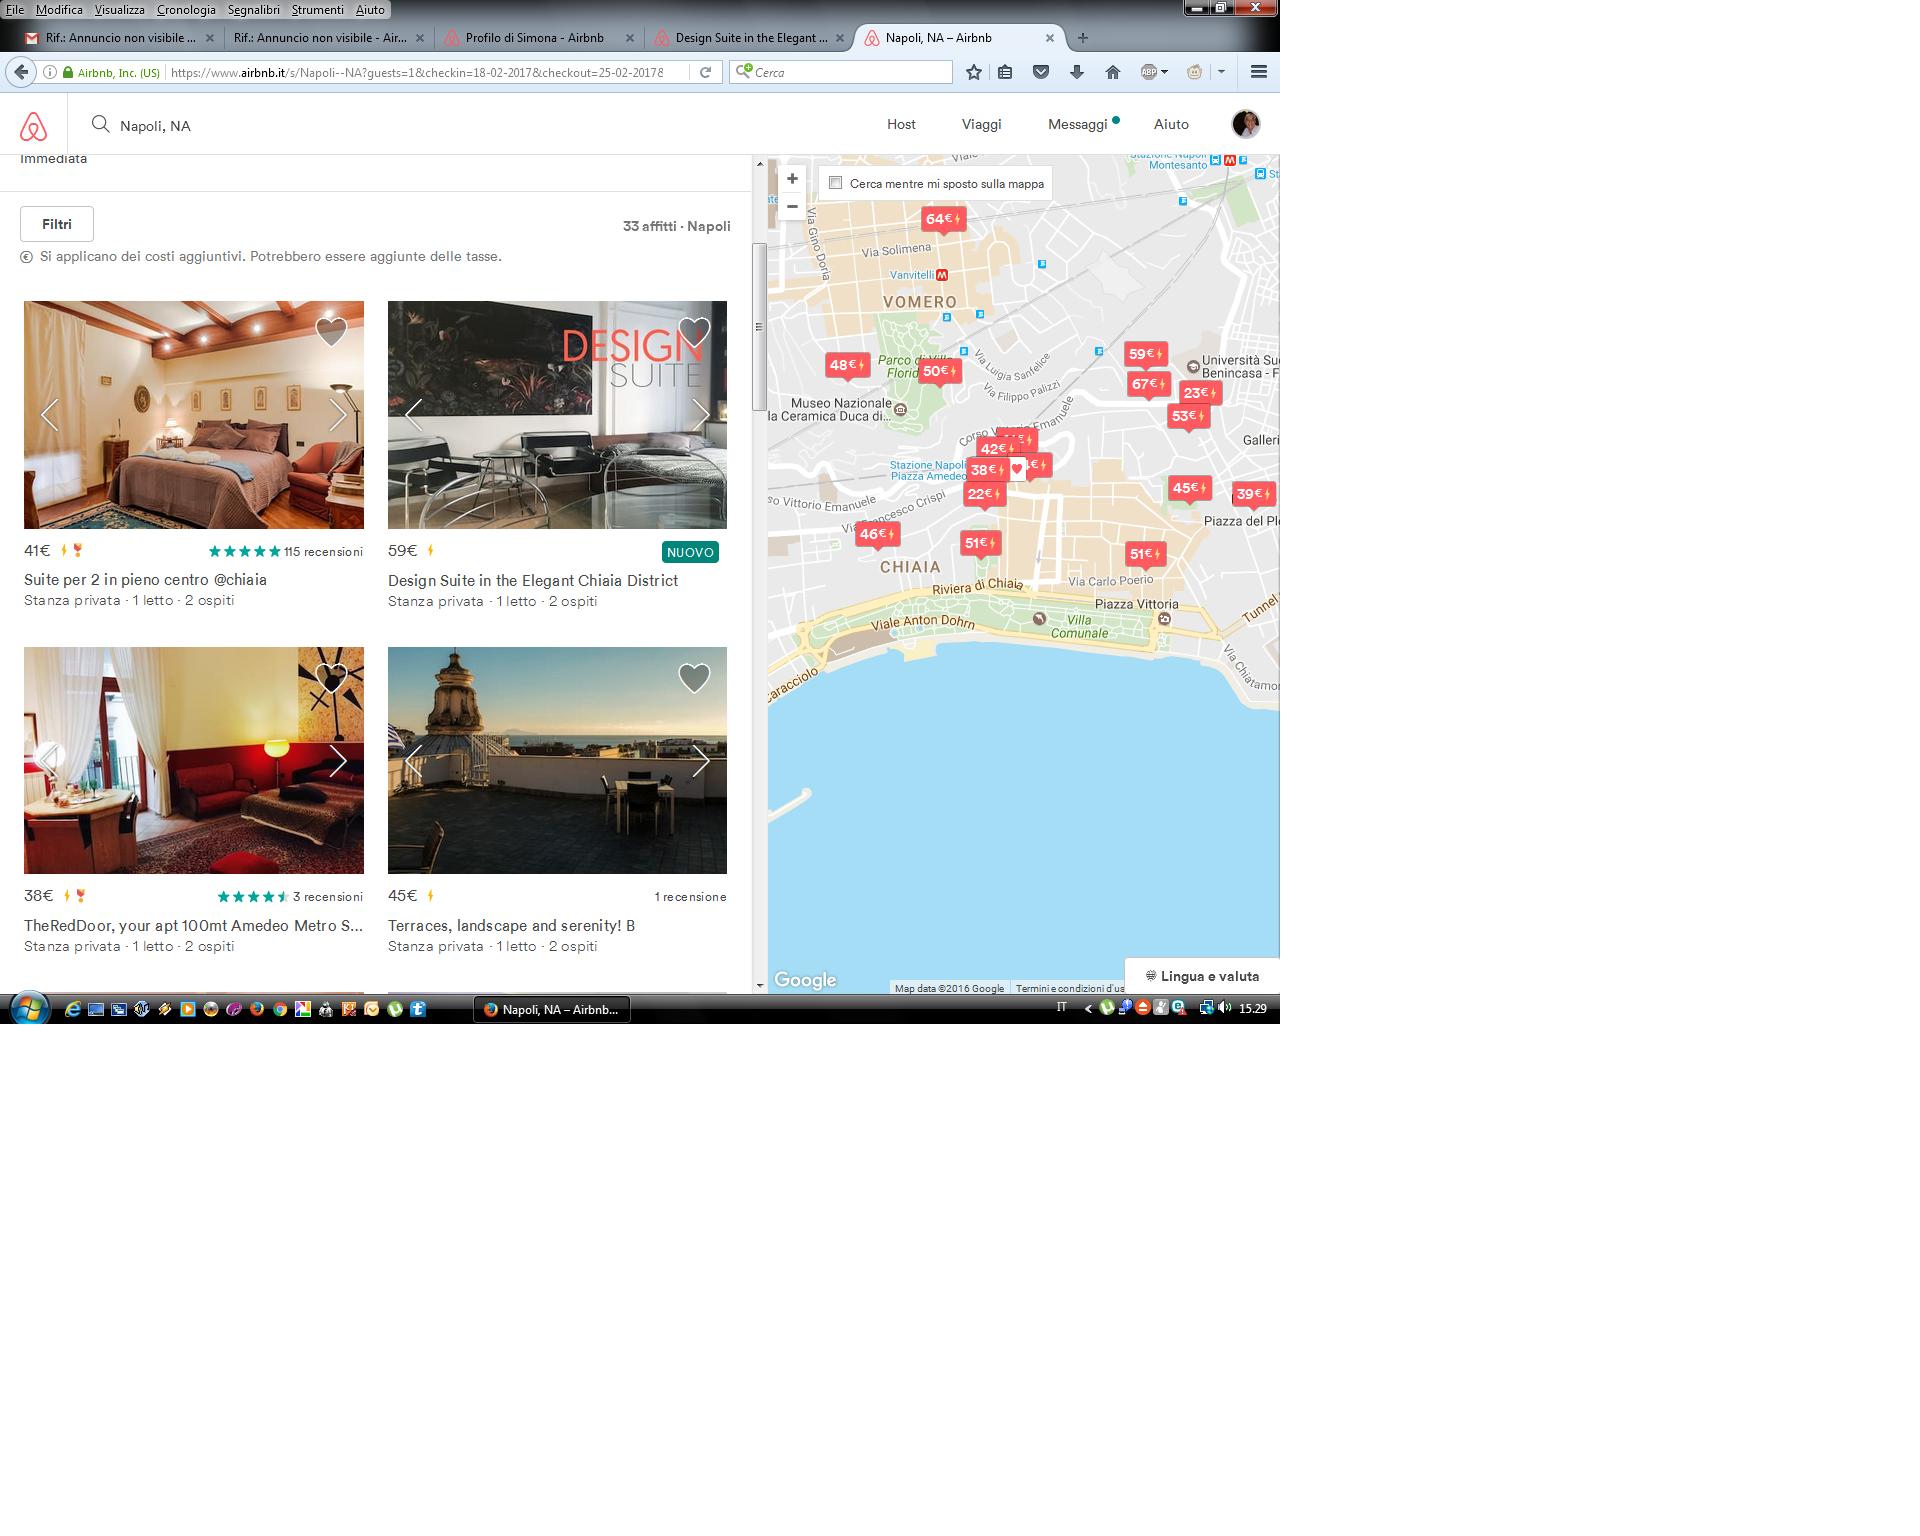
Task: Reload the page with refresh icon
Action: pos(705,72)
